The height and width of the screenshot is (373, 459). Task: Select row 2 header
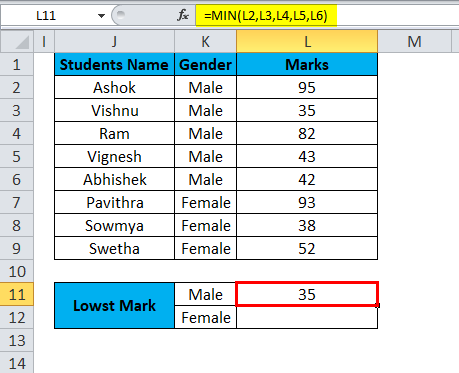click(17, 87)
